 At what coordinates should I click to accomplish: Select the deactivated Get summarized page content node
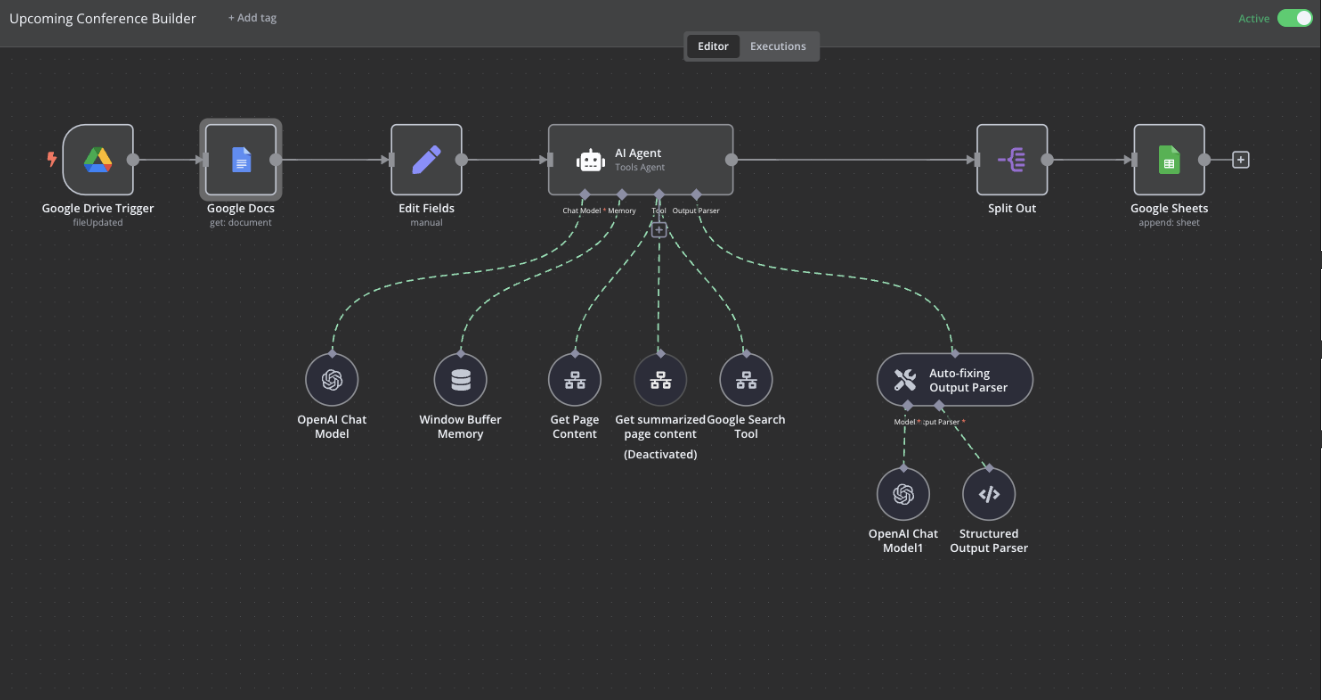(x=659, y=379)
